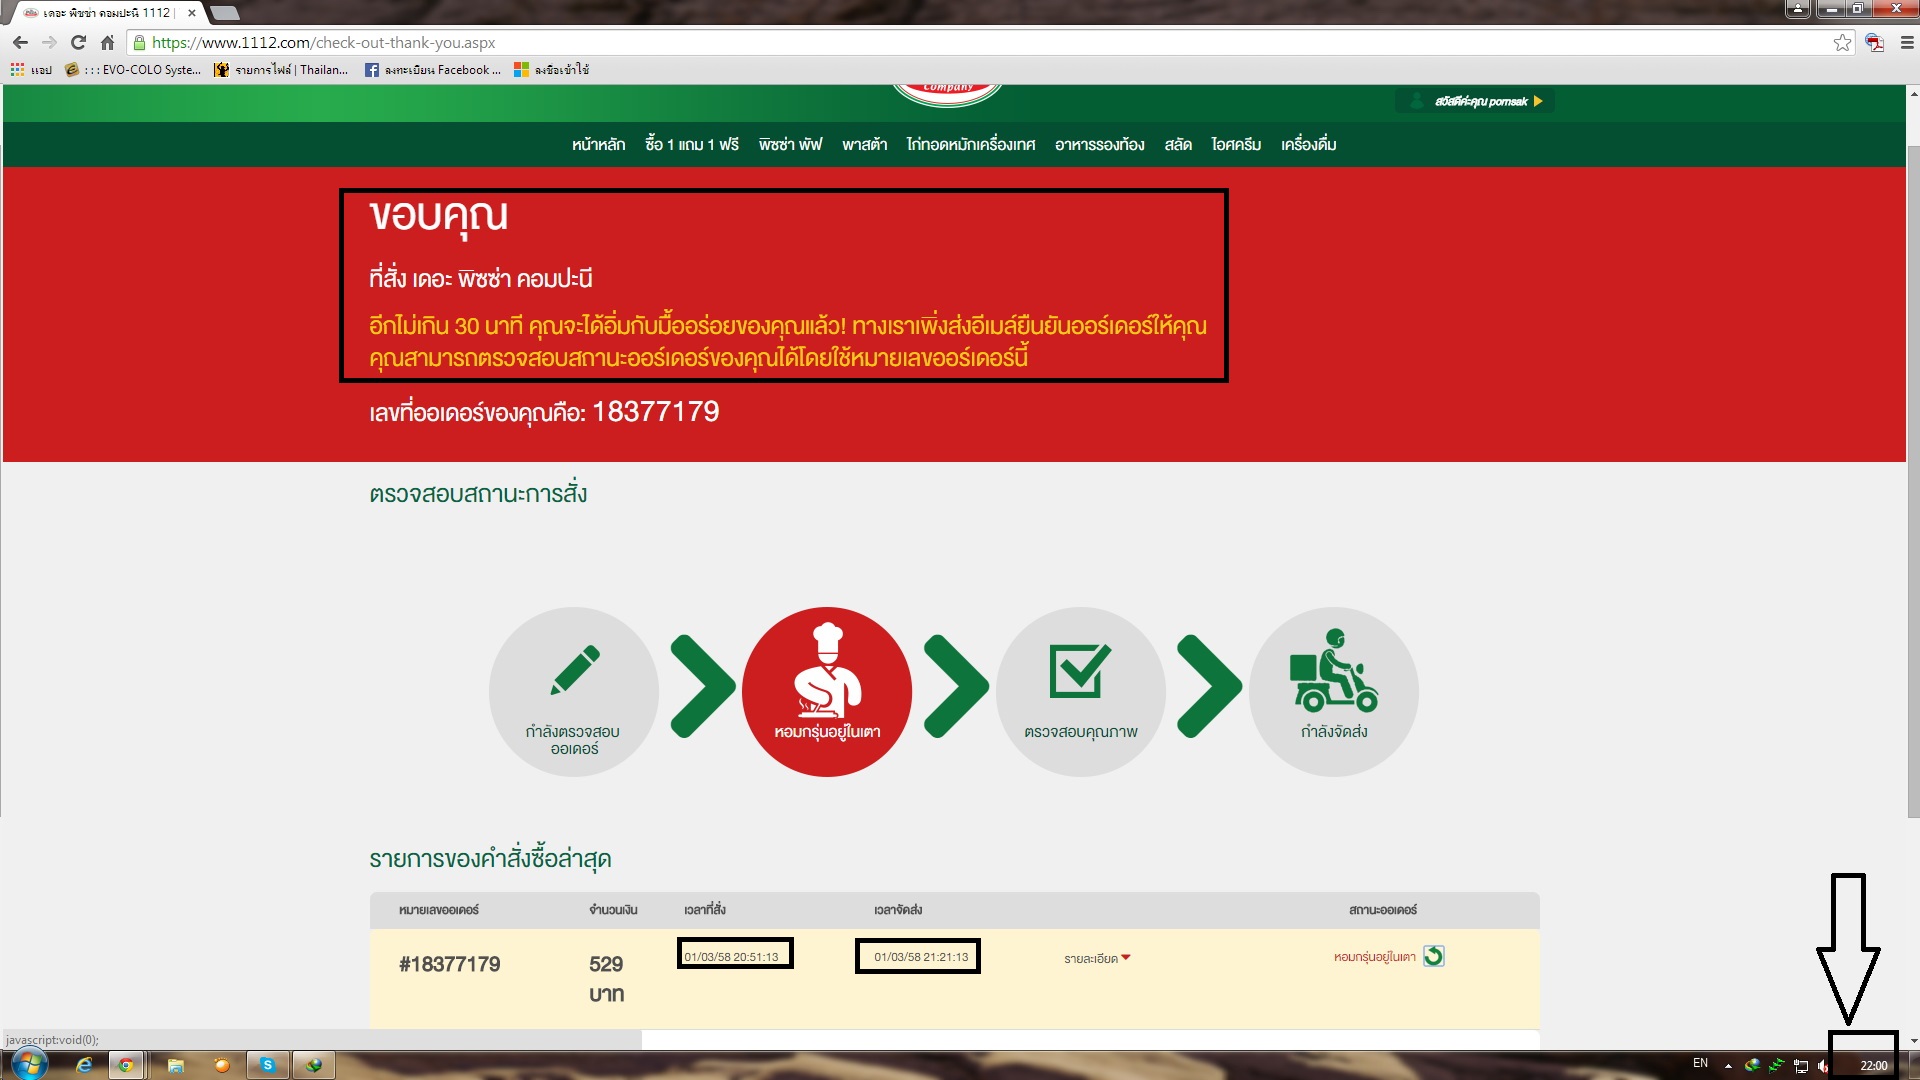This screenshot has height=1080, width=1920.
Task: Open the ไก่ทอดหมักเครื่องเทศ menu
Action: (970, 145)
